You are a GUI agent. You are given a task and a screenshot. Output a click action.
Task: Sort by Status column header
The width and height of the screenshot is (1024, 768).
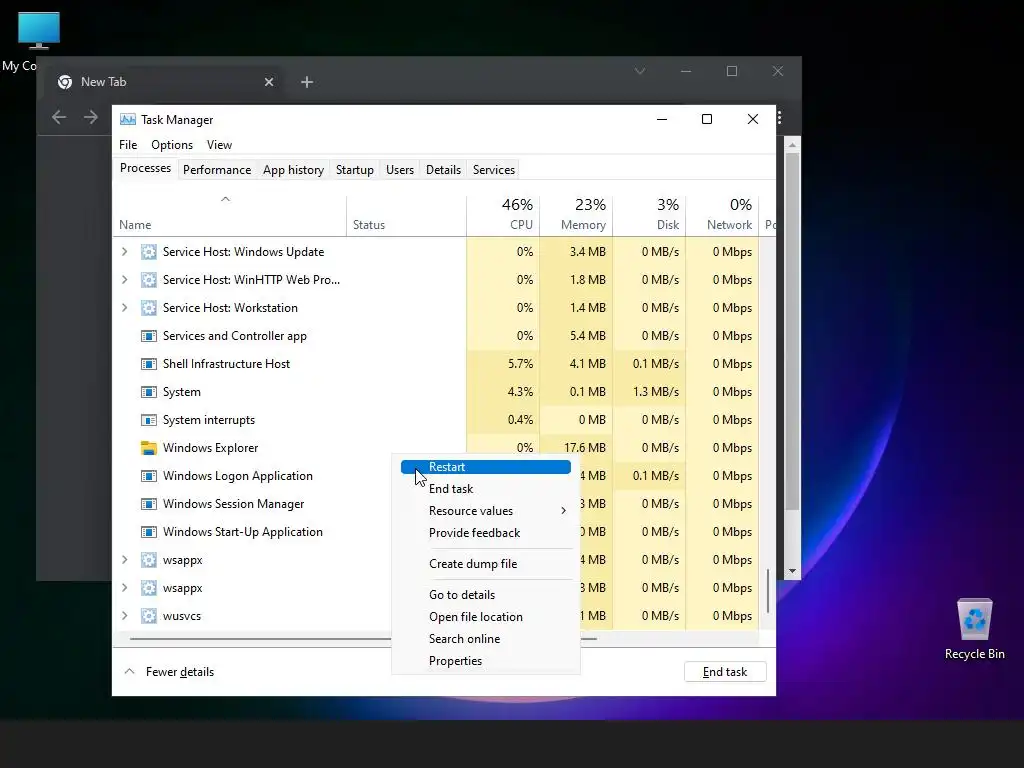(406, 214)
